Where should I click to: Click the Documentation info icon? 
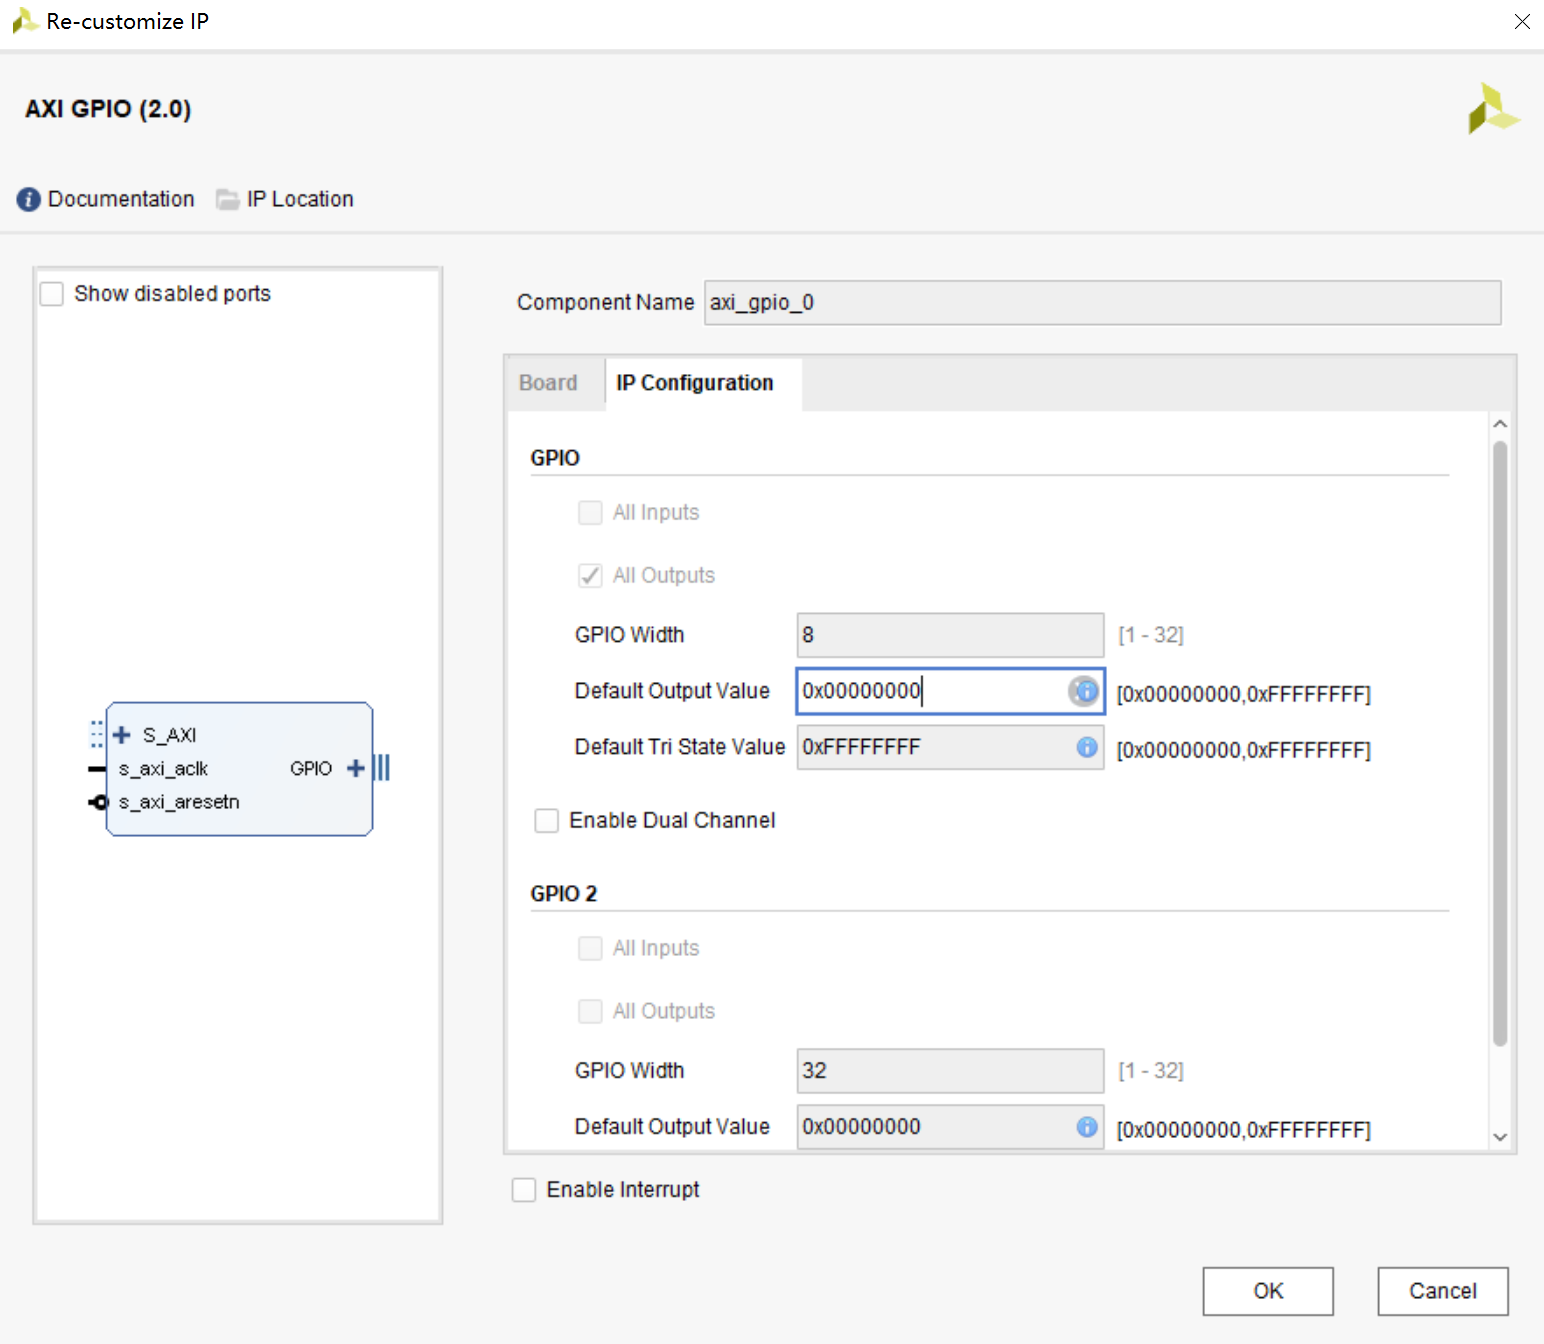[x=28, y=199]
